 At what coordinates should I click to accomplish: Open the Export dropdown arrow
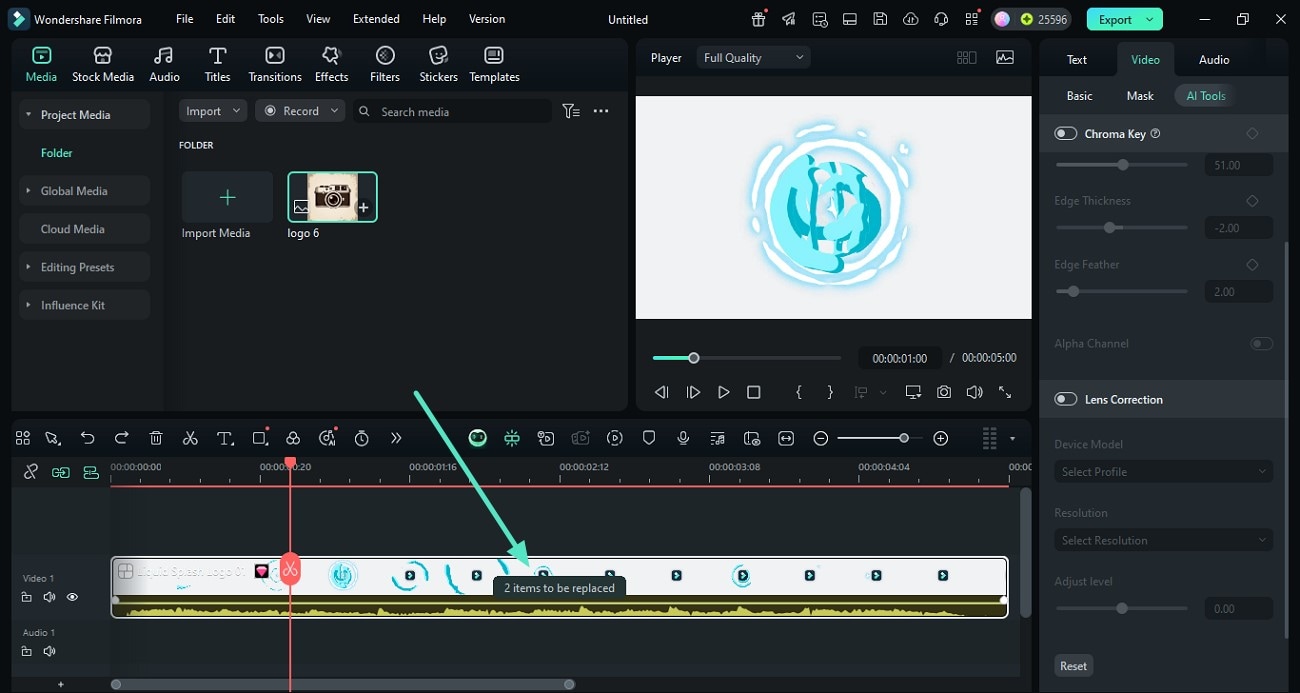(1150, 19)
